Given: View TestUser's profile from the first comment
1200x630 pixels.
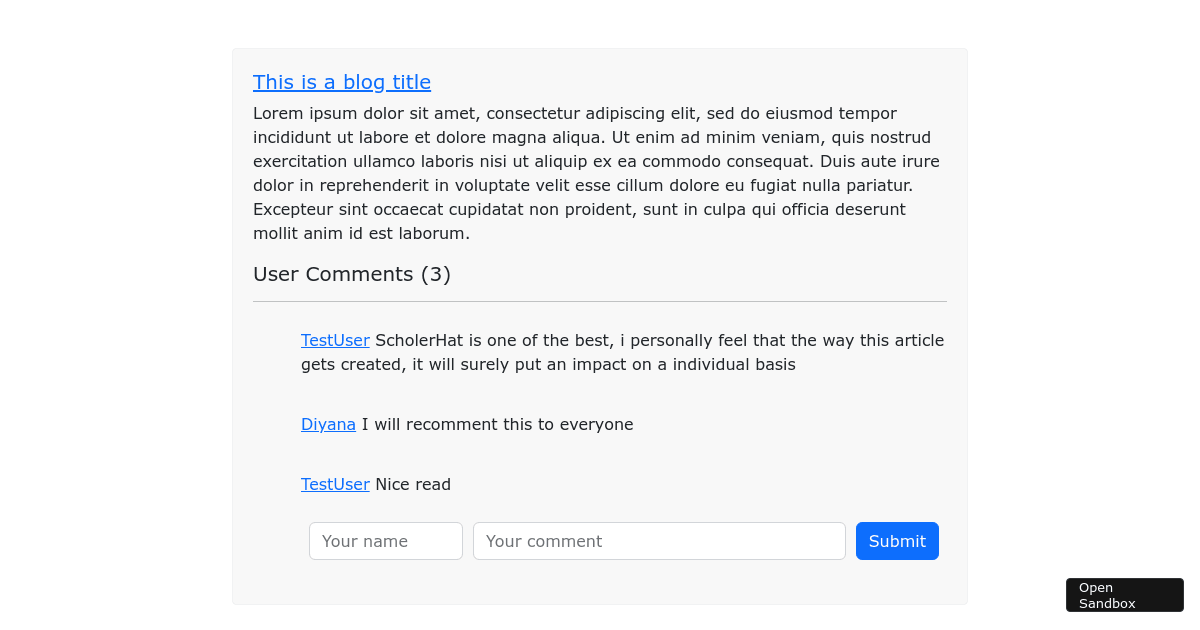Looking at the screenshot, I should tap(335, 340).
